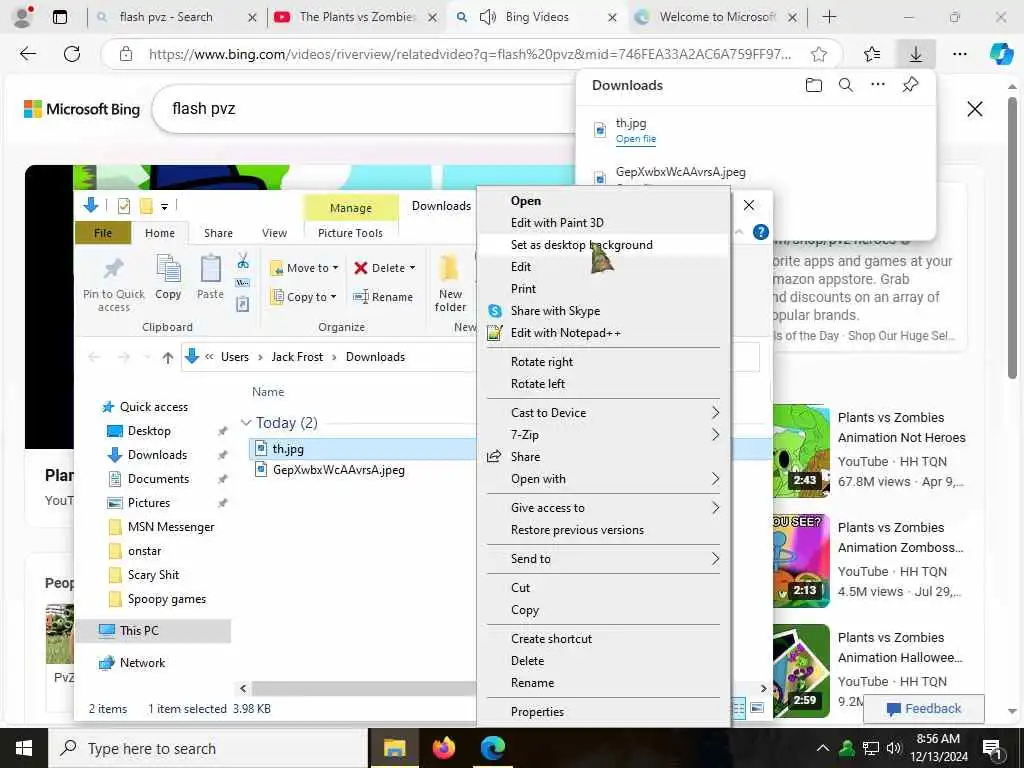
Task: Collapse the Today (2) group
Action: [246, 423]
